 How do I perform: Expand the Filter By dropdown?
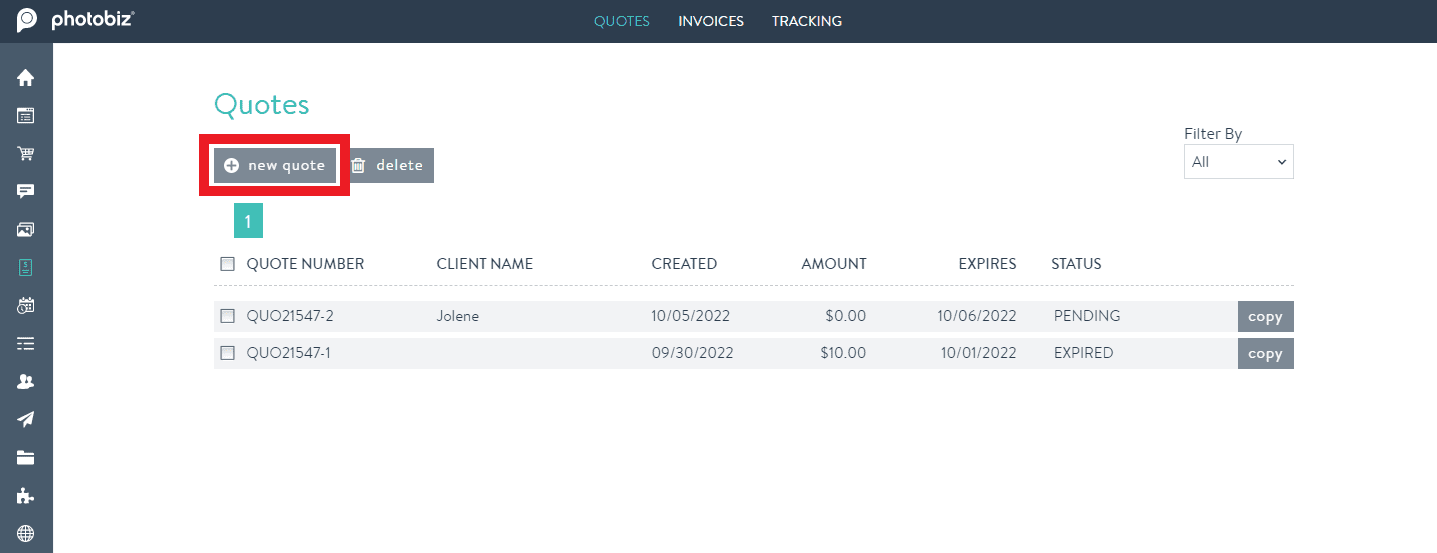[1238, 162]
